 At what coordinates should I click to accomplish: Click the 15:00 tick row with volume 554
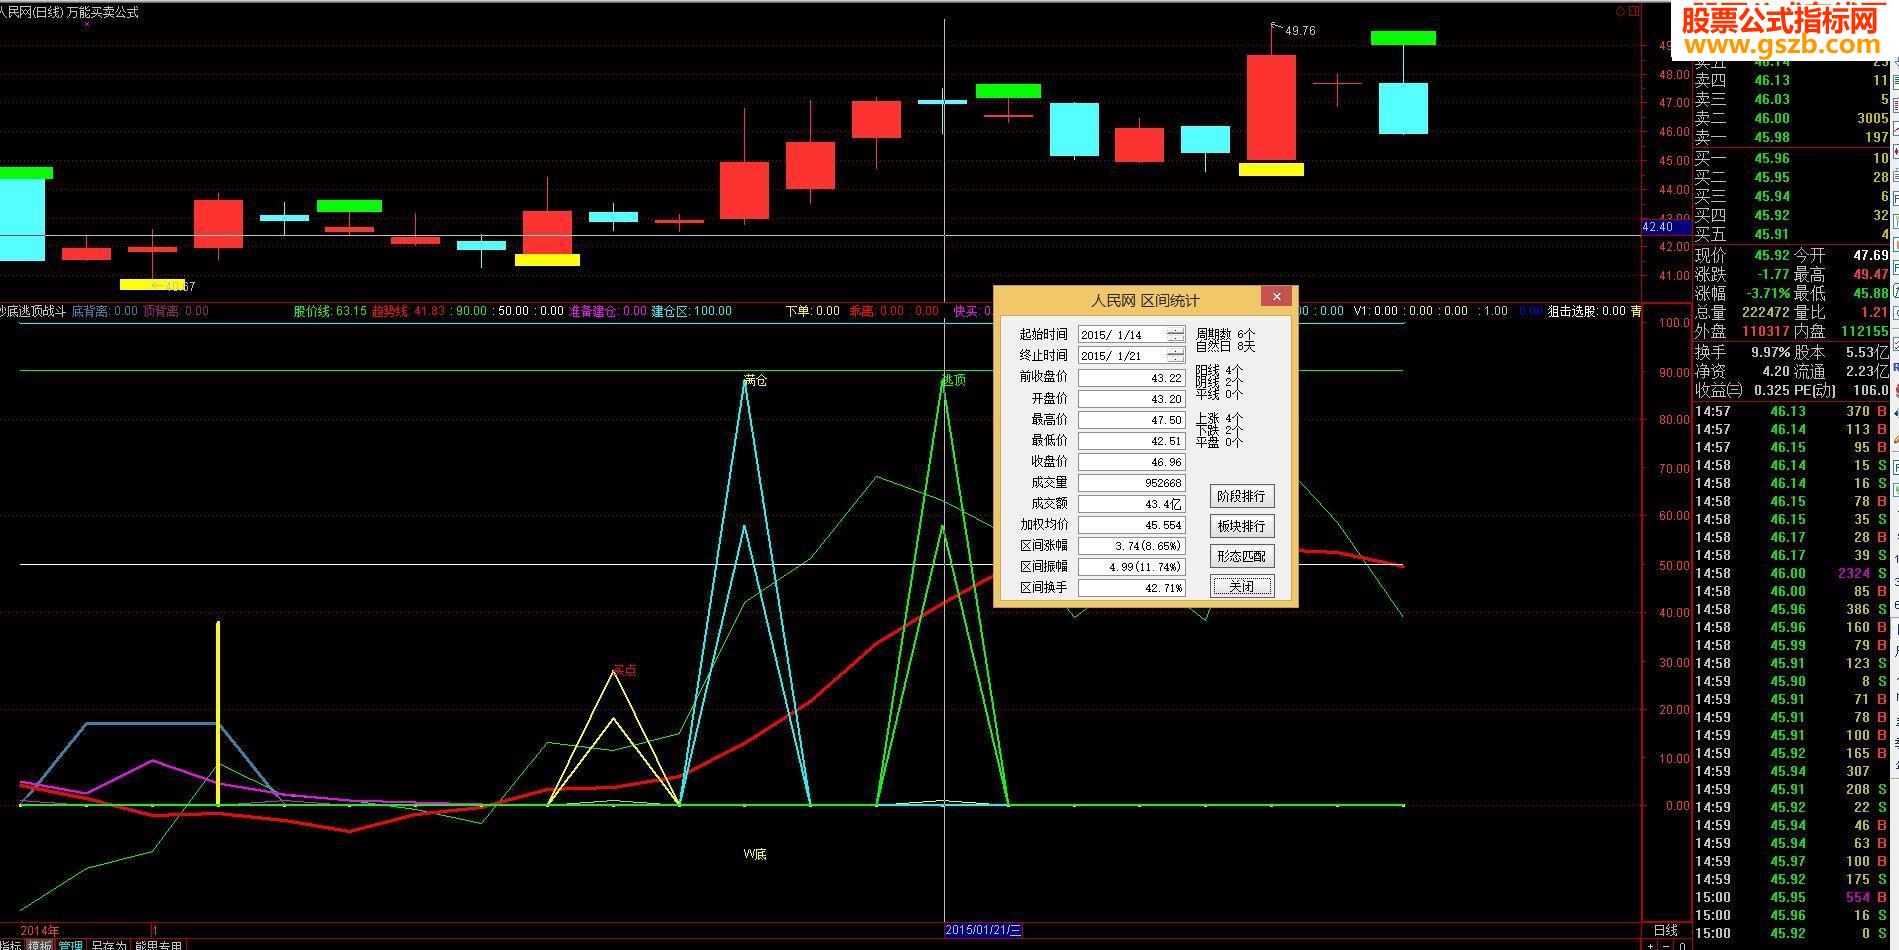1791,898
